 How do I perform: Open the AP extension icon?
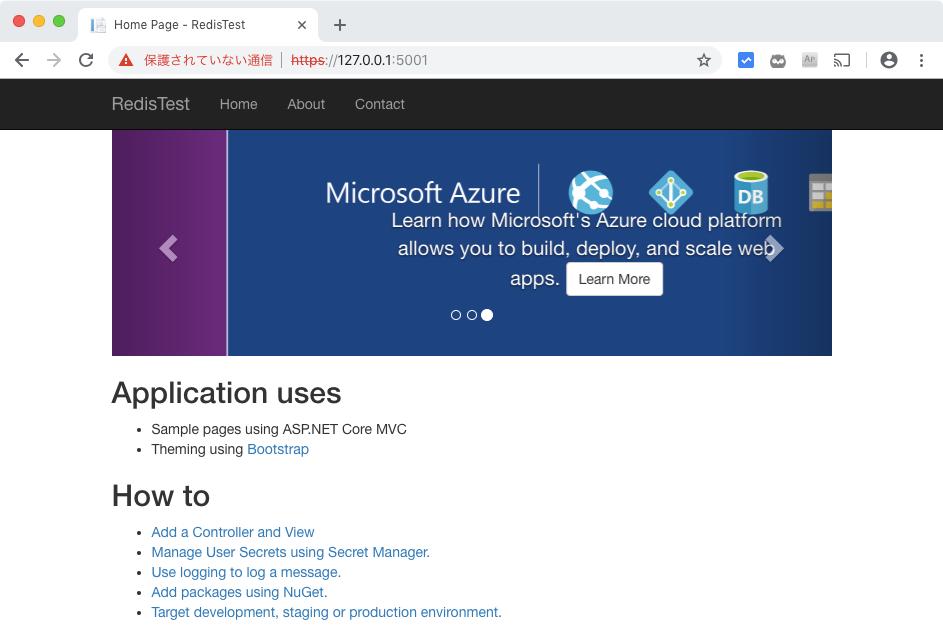pos(809,60)
